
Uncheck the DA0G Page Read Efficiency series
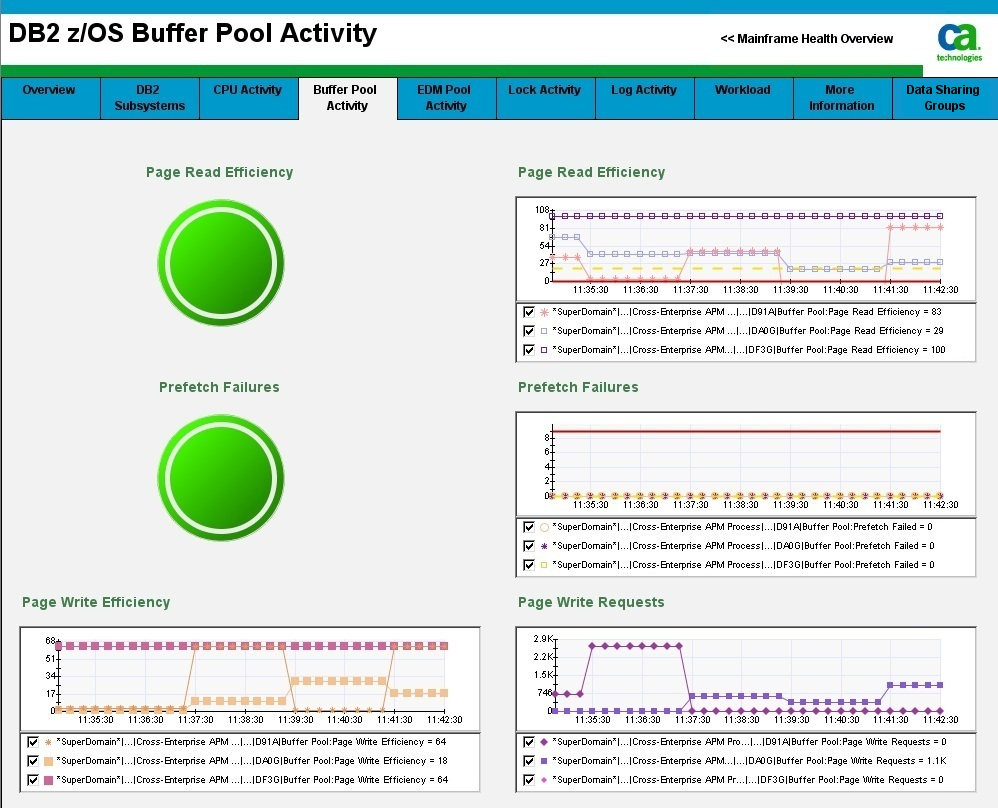click(x=529, y=331)
